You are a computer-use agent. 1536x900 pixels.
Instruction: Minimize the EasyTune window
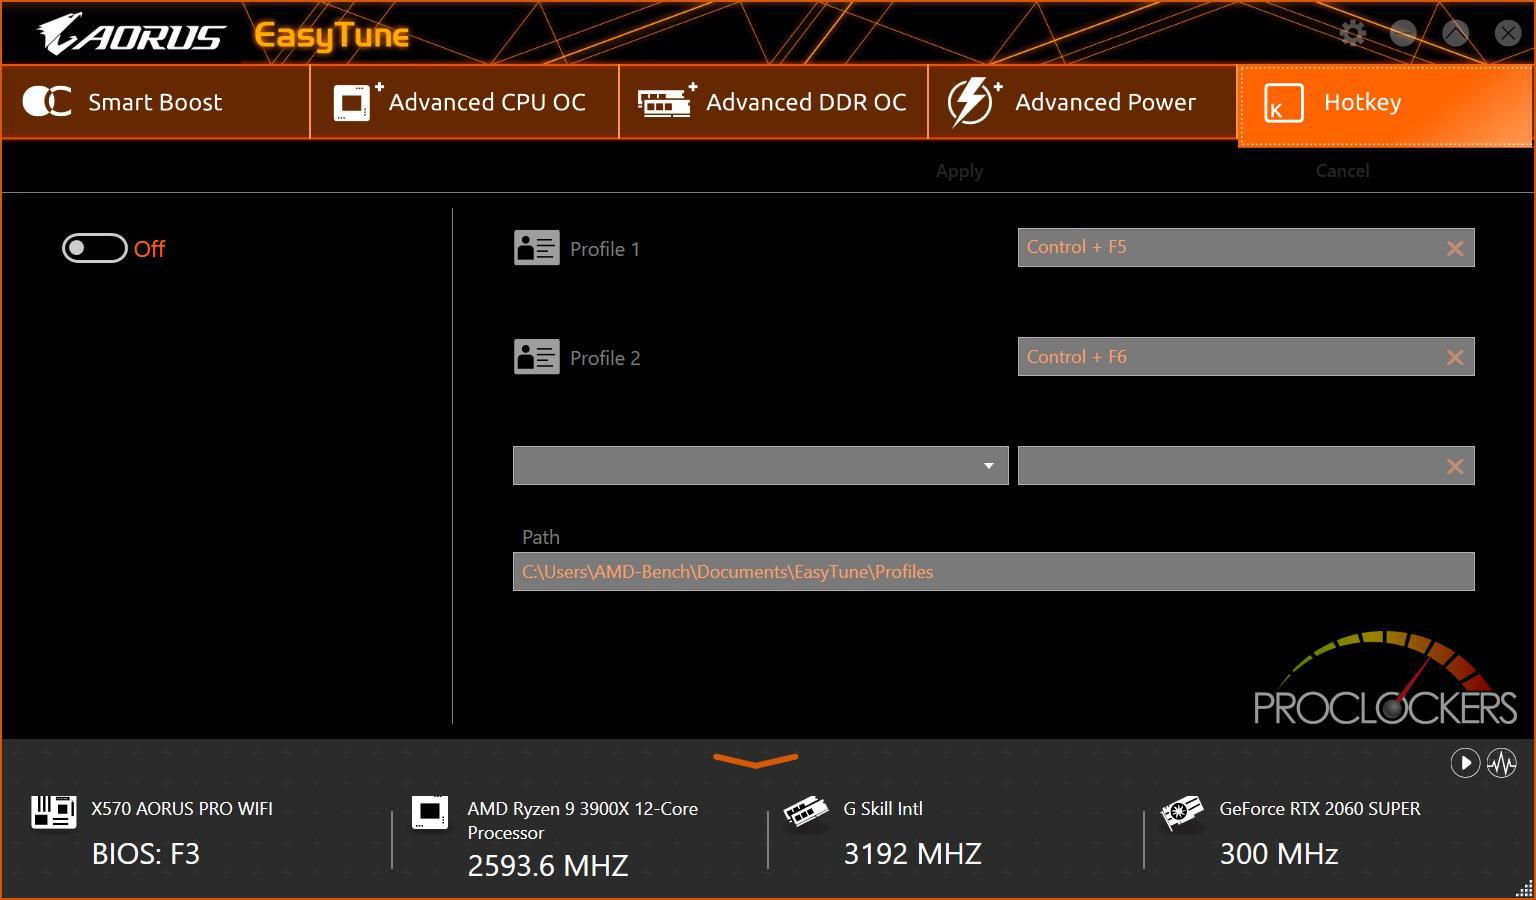click(x=1403, y=33)
